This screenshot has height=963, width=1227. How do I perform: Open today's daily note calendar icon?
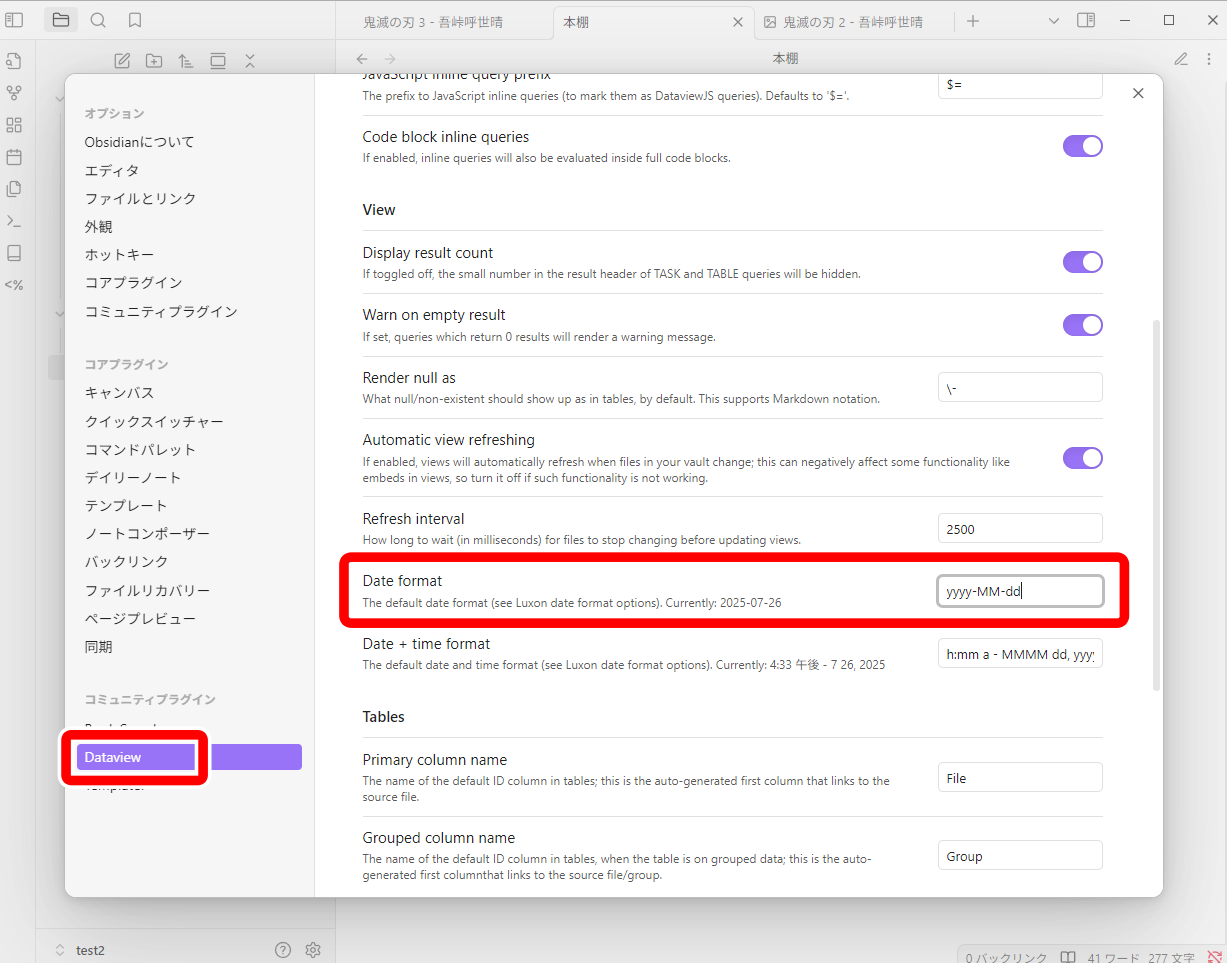pos(14,157)
